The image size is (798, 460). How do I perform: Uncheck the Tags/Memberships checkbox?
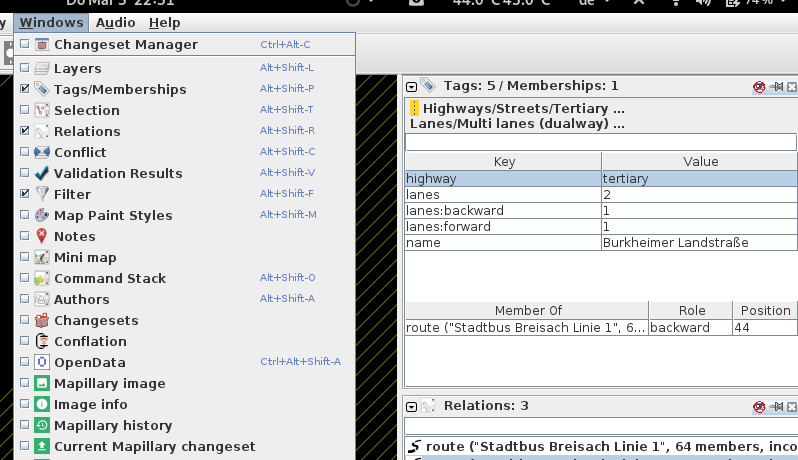24,89
